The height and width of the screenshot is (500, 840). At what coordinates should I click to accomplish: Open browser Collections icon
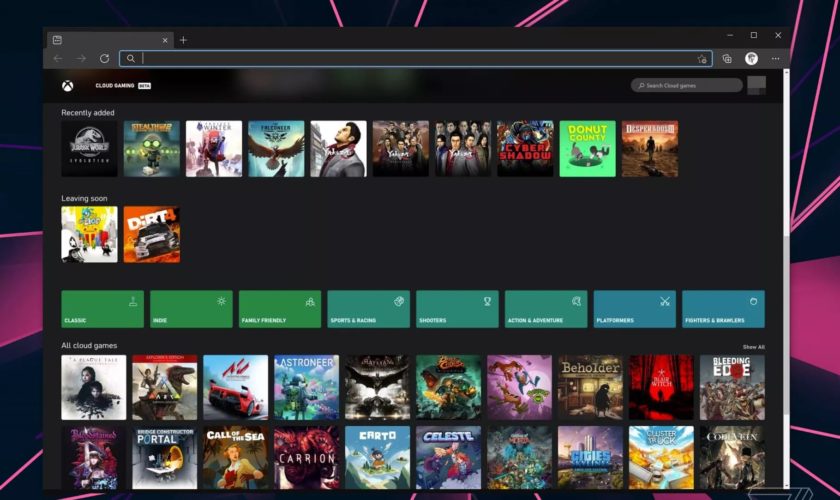(727, 59)
